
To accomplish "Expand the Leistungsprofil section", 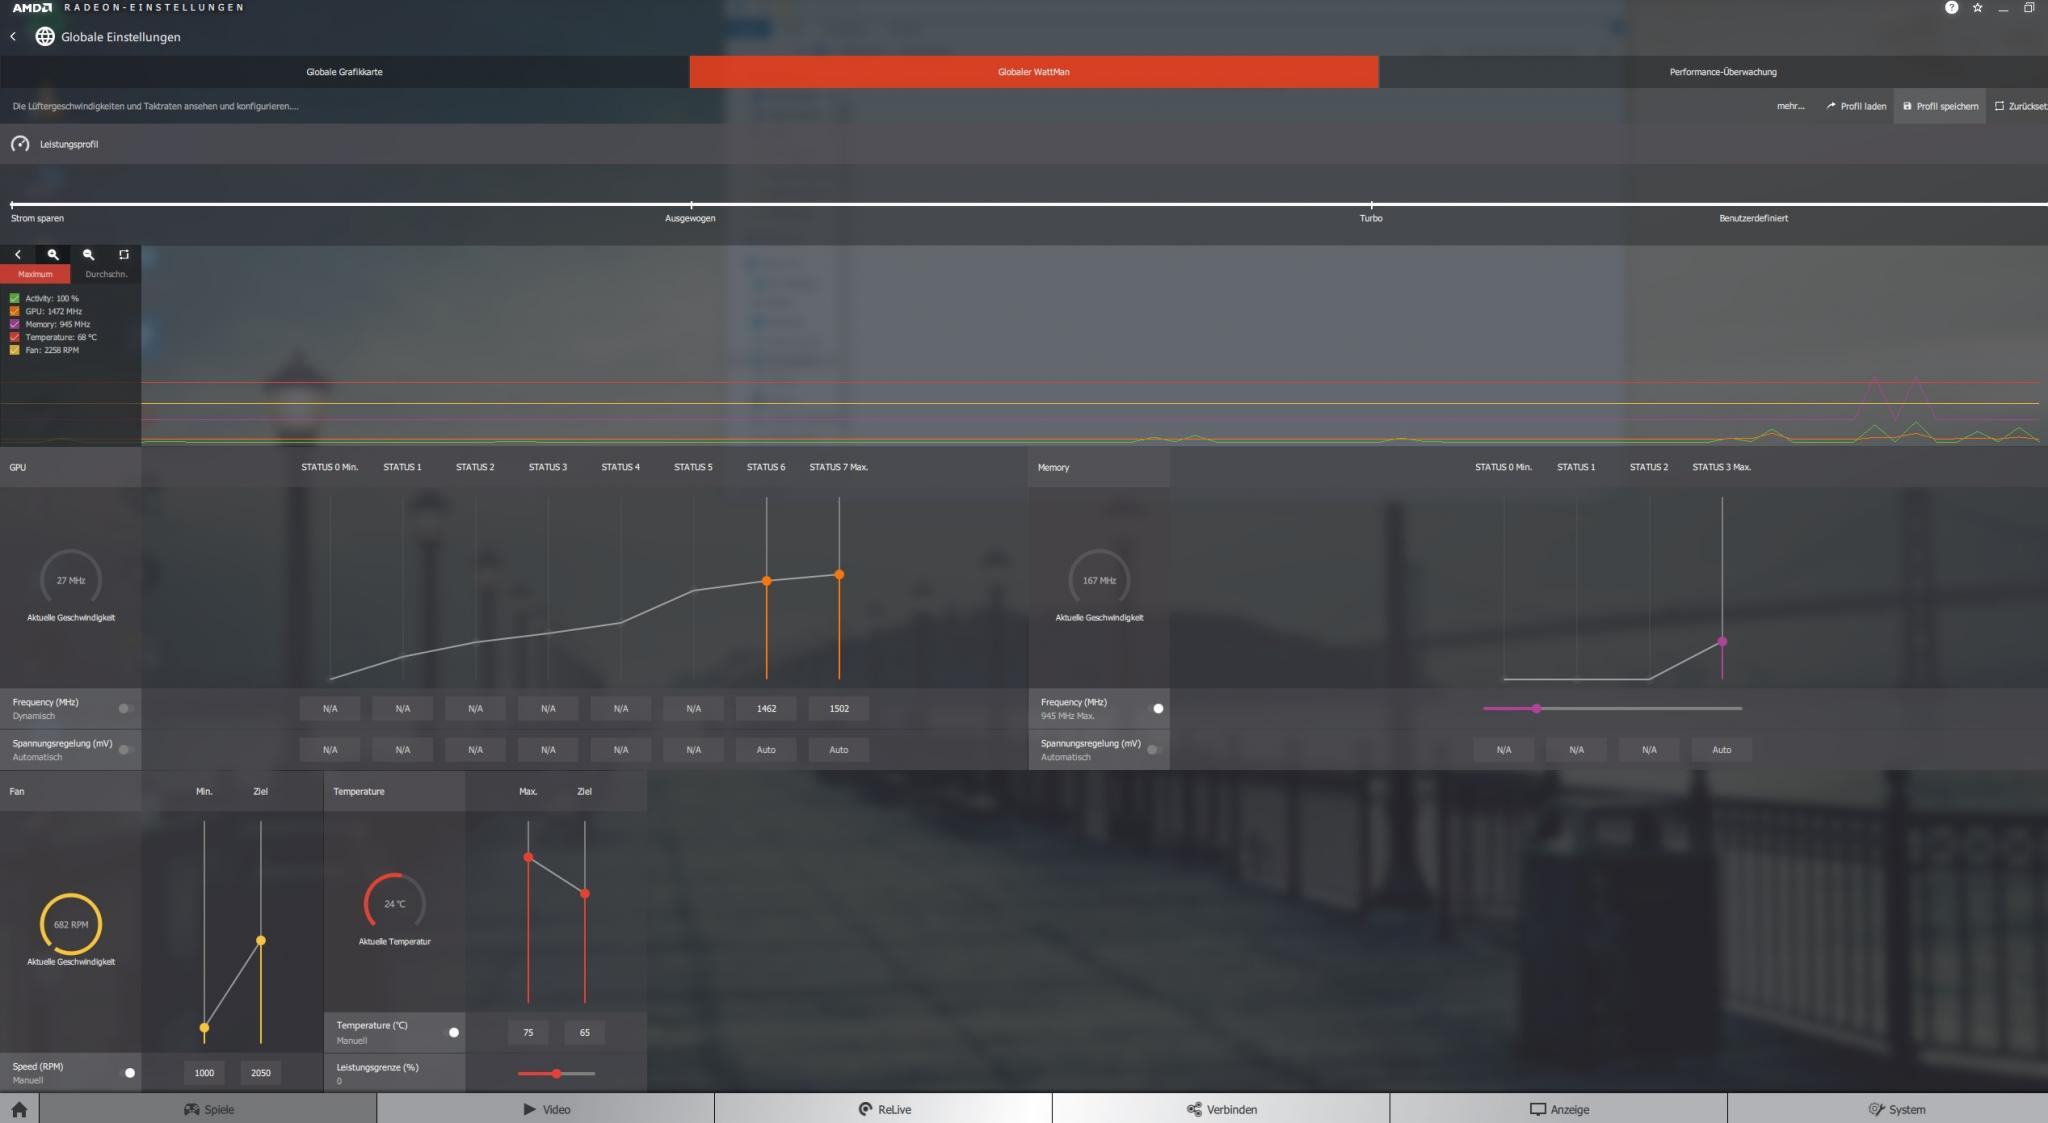I will click(x=68, y=144).
